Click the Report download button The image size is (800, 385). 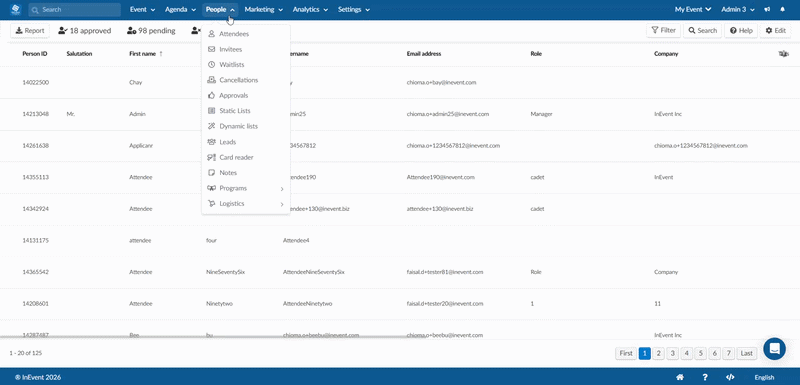point(30,31)
